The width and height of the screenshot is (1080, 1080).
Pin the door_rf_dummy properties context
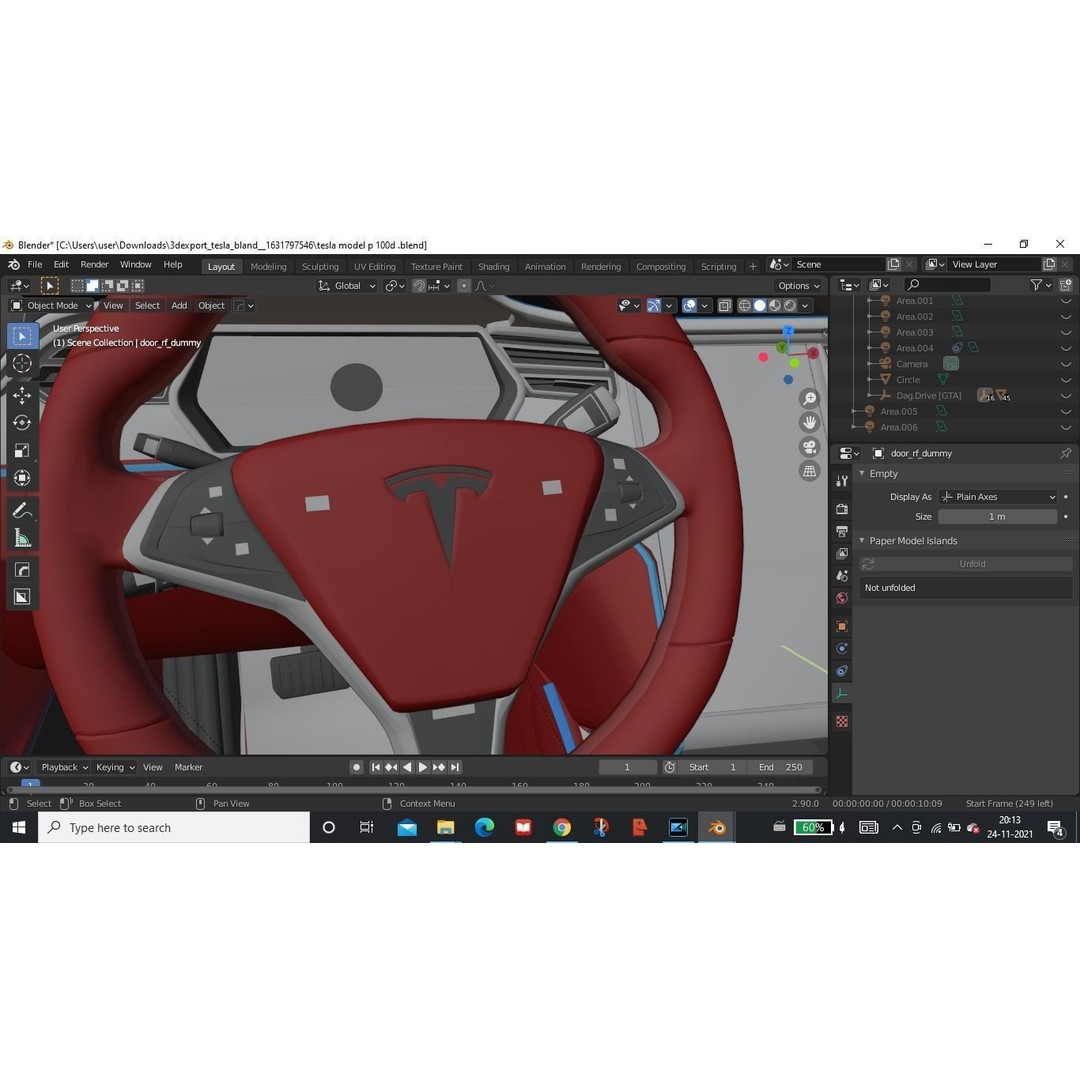1065,453
